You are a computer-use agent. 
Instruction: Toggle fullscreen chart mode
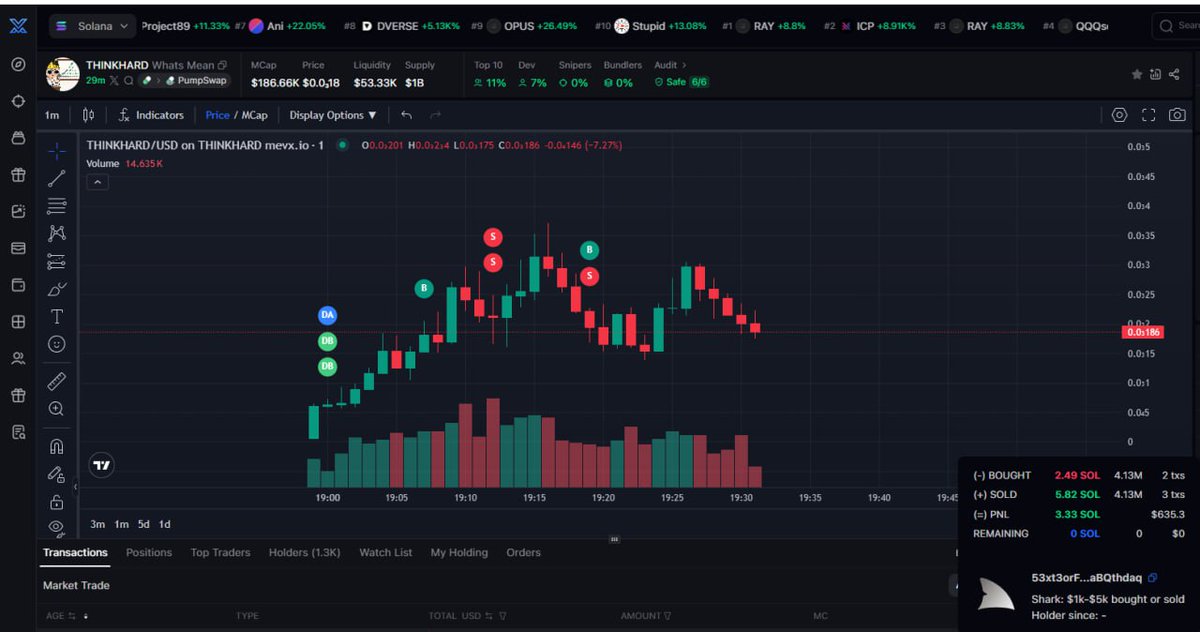1148,115
